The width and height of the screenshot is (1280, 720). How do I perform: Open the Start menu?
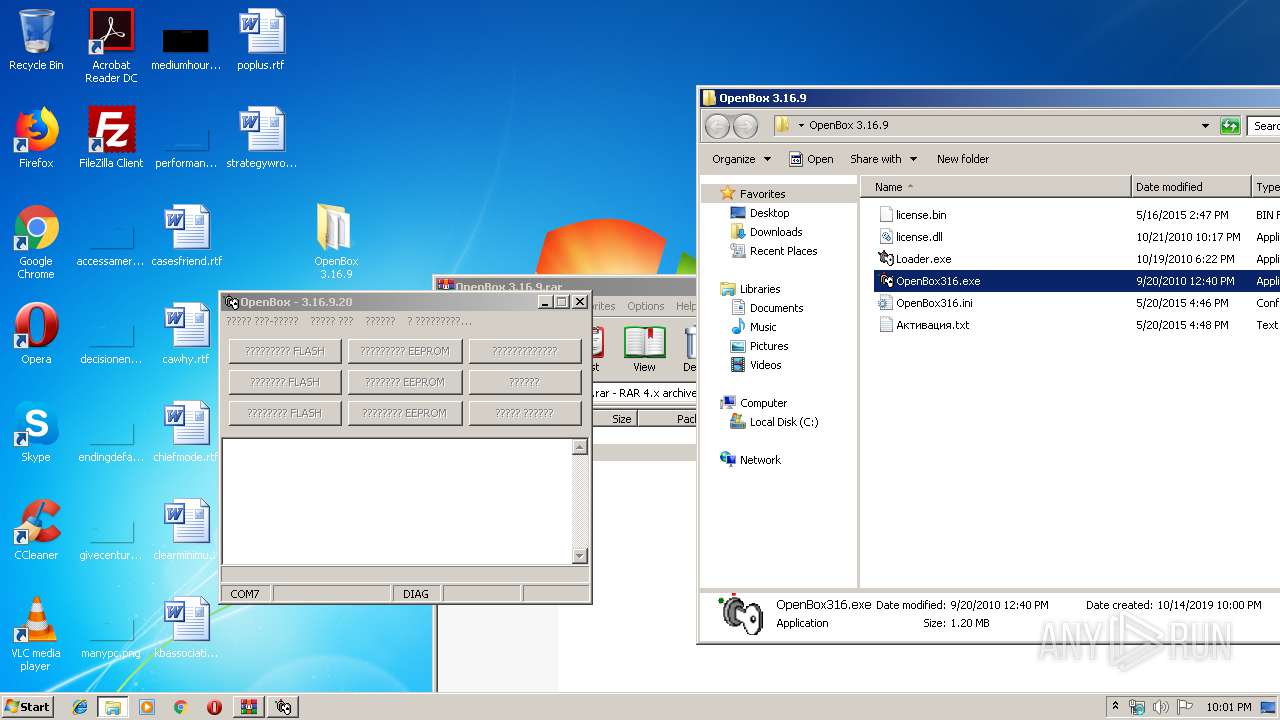[27, 707]
